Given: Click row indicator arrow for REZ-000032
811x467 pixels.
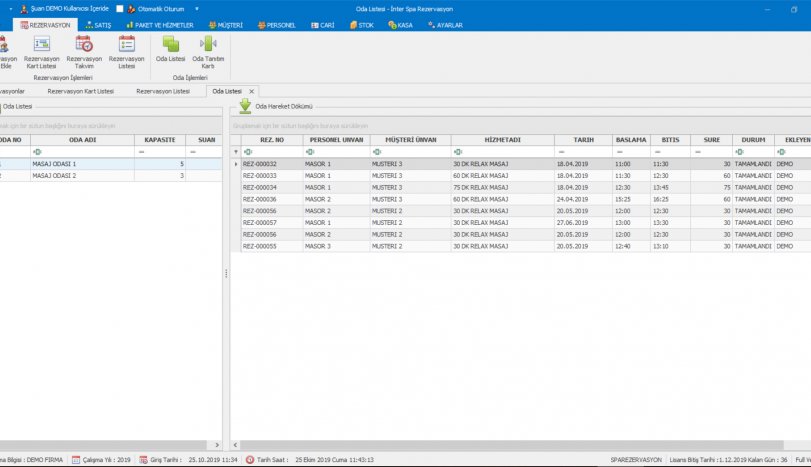Looking at the screenshot, I should (236, 164).
